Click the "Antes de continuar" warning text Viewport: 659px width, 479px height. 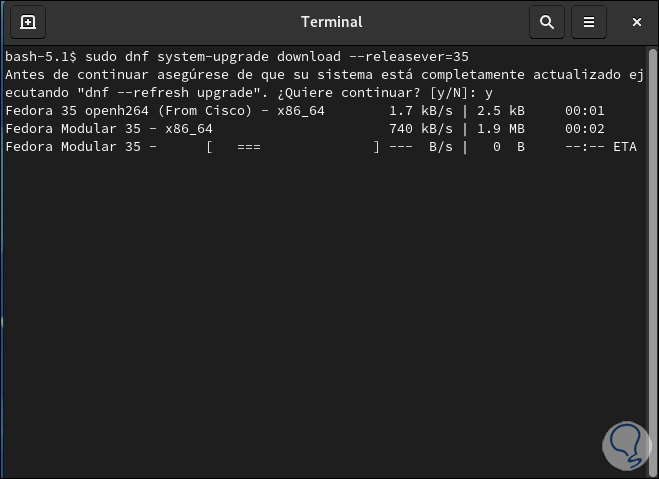70,74
